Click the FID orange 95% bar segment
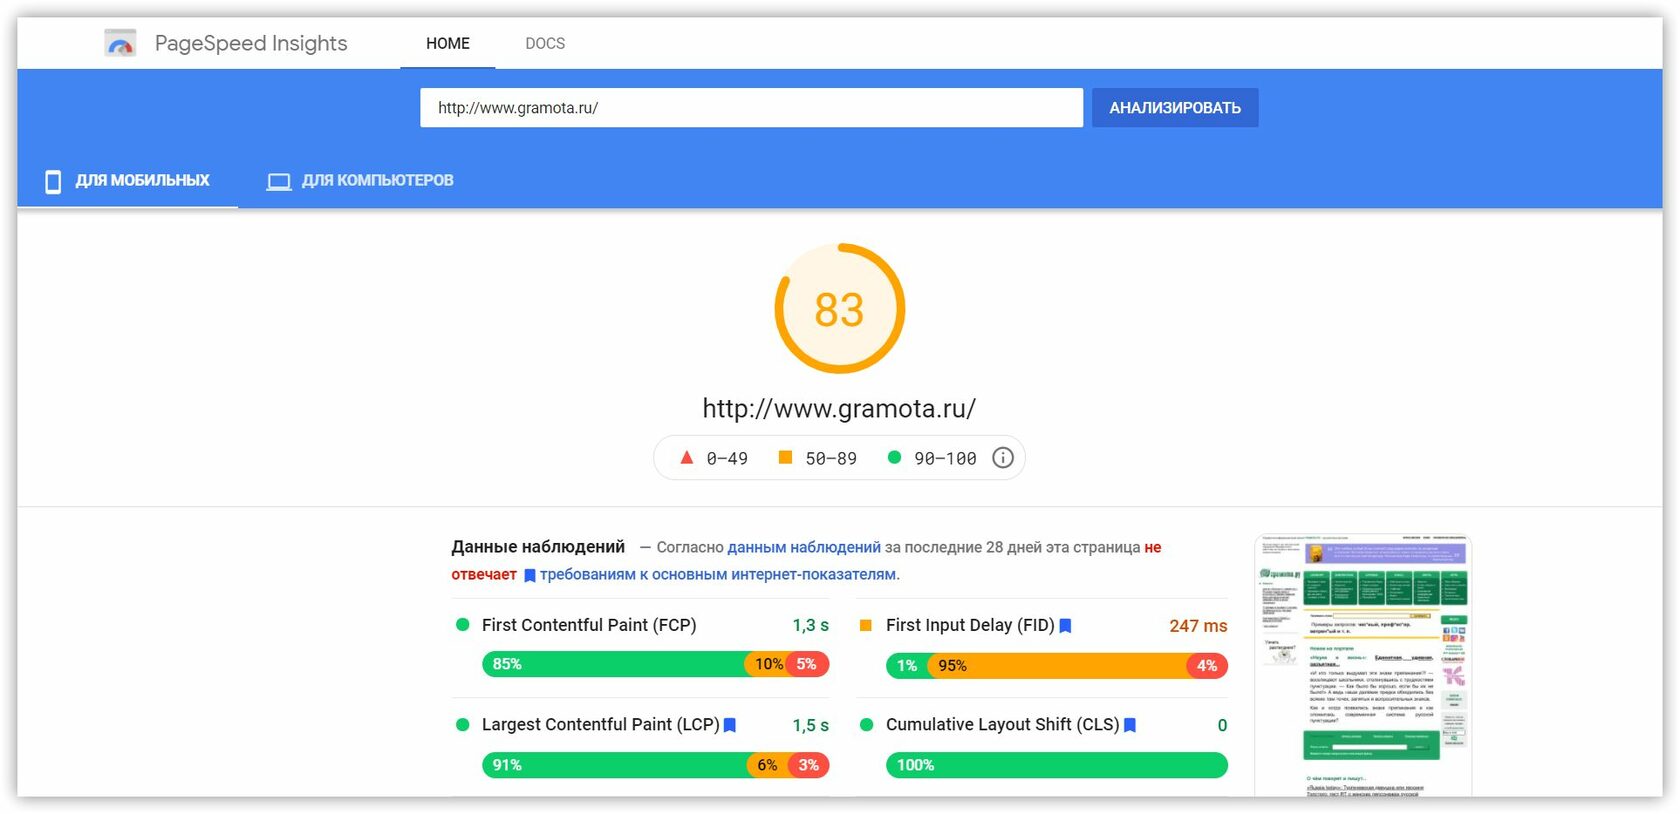Image resolution: width=1680 pixels, height=814 pixels. [1058, 665]
